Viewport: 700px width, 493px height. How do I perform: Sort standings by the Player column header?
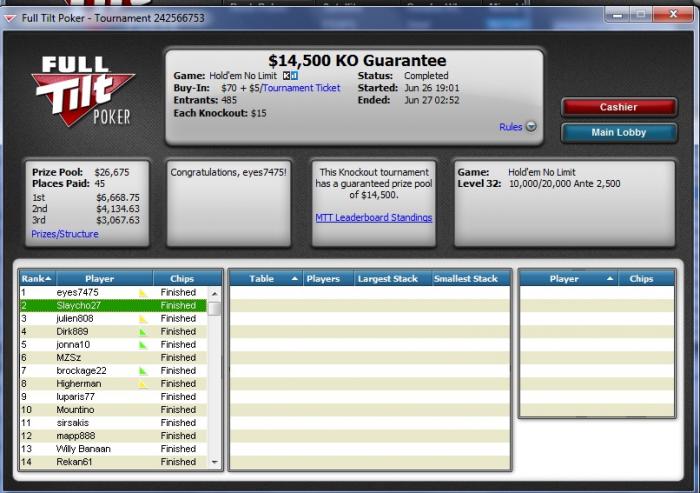tap(105, 279)
